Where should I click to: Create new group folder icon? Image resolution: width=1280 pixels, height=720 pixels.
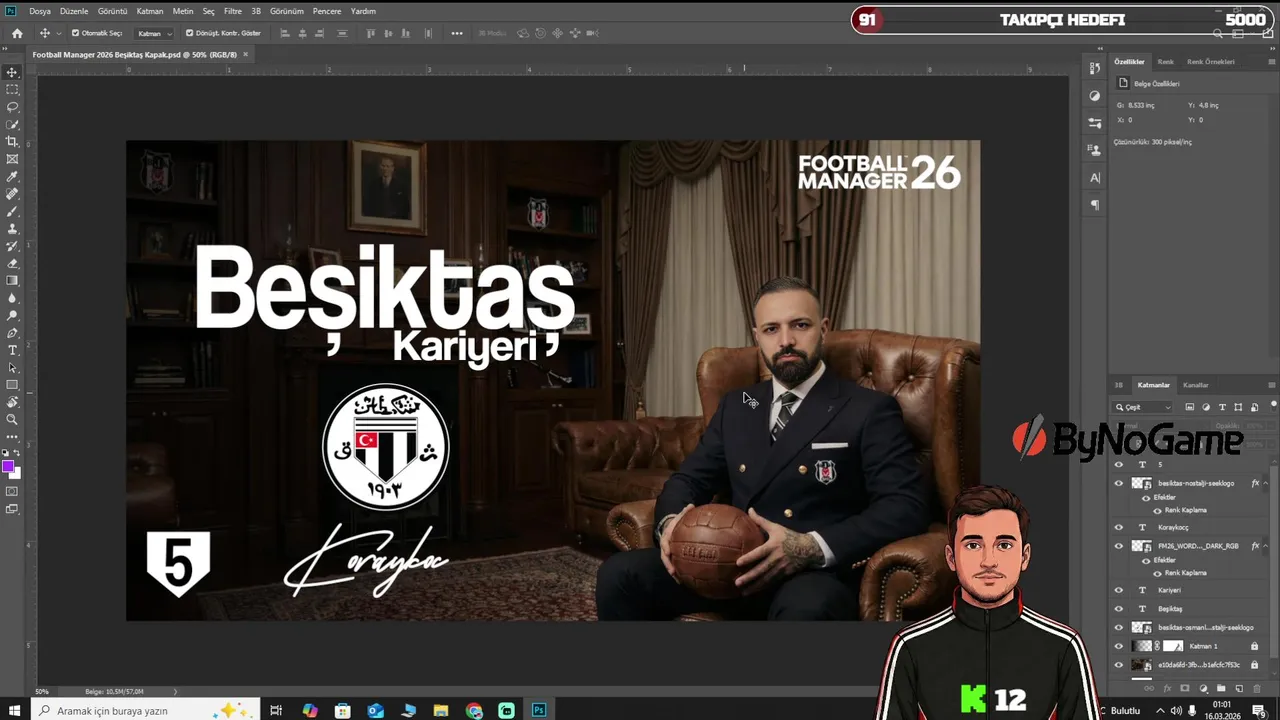point(1221,688)
